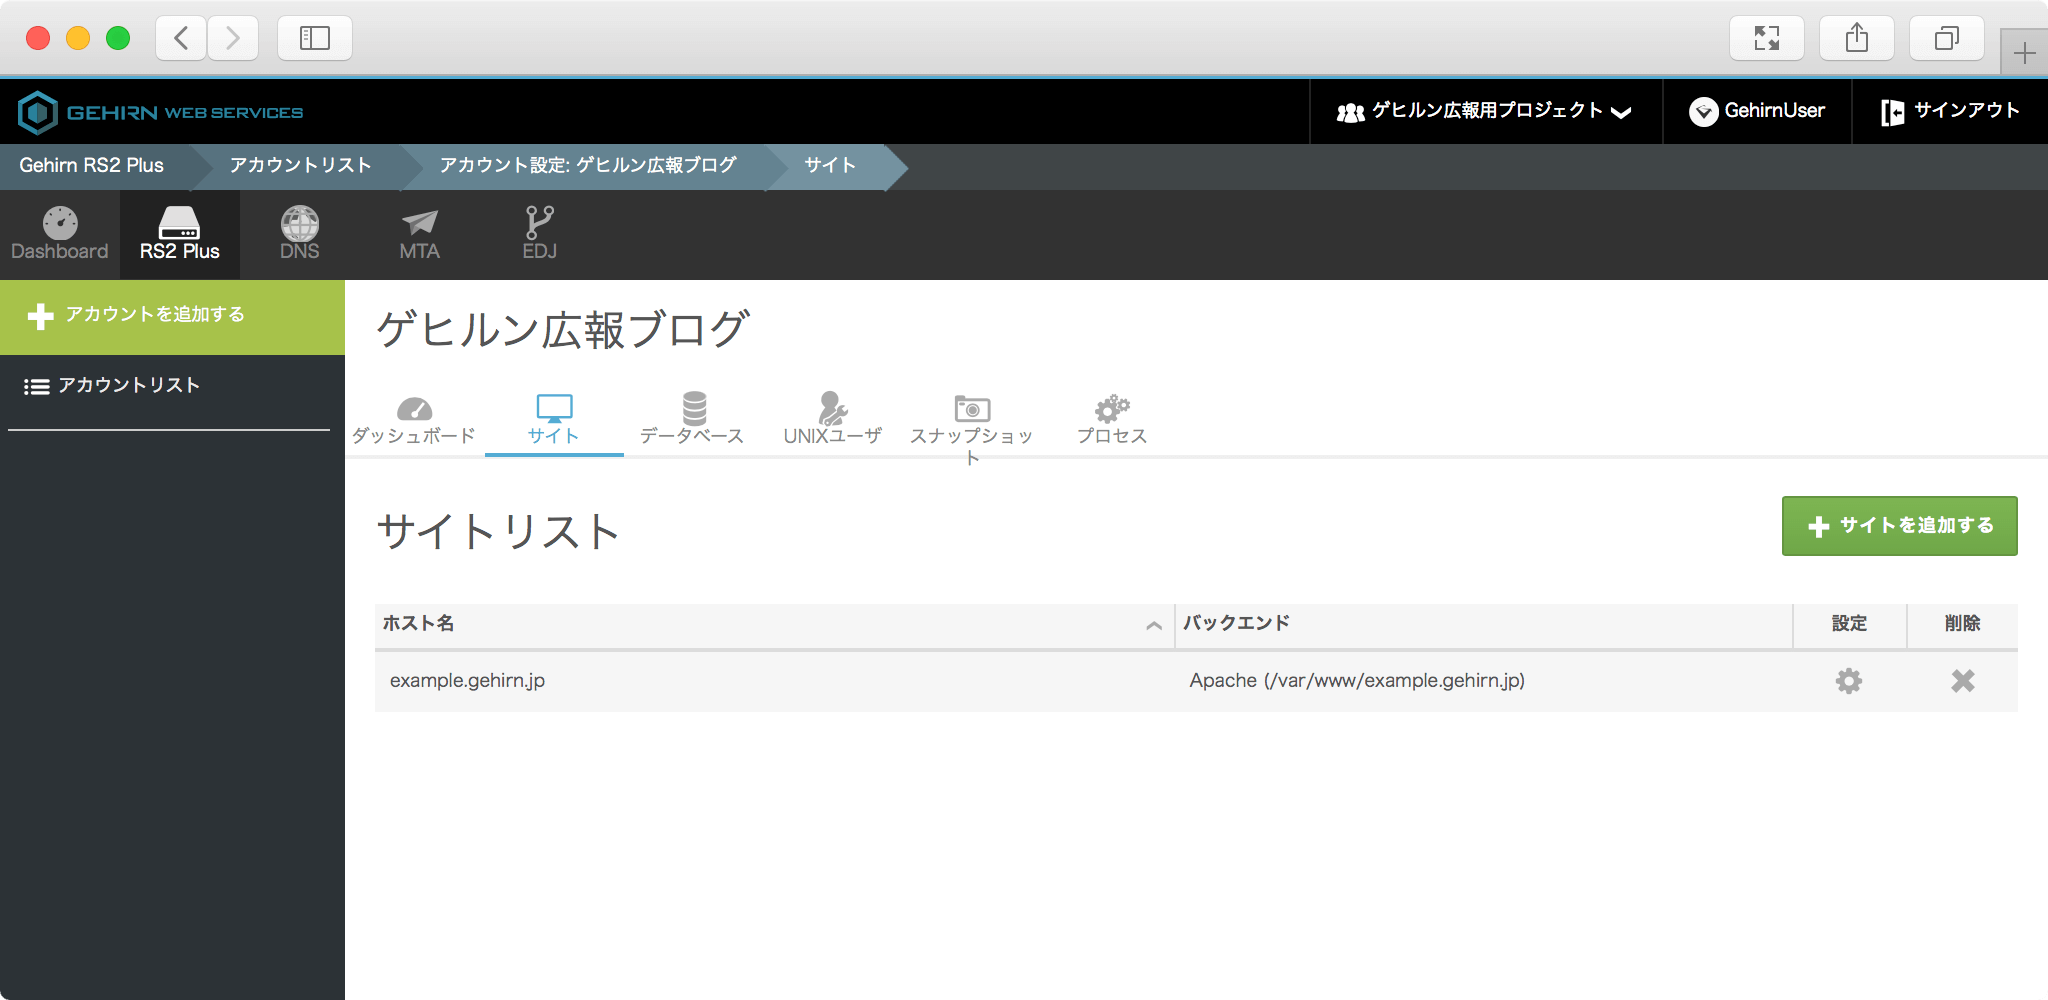Sort by ホスト名 column header arrow

1153,625
